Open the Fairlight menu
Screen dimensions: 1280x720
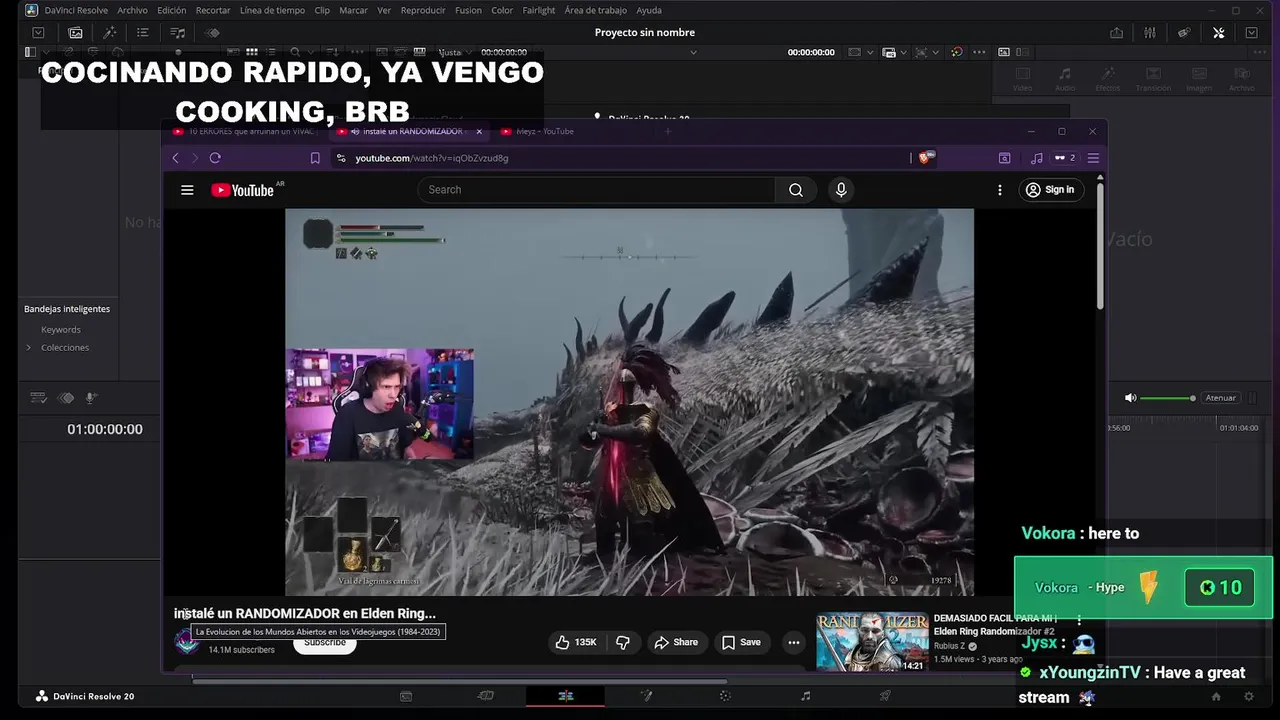[538, 10]
